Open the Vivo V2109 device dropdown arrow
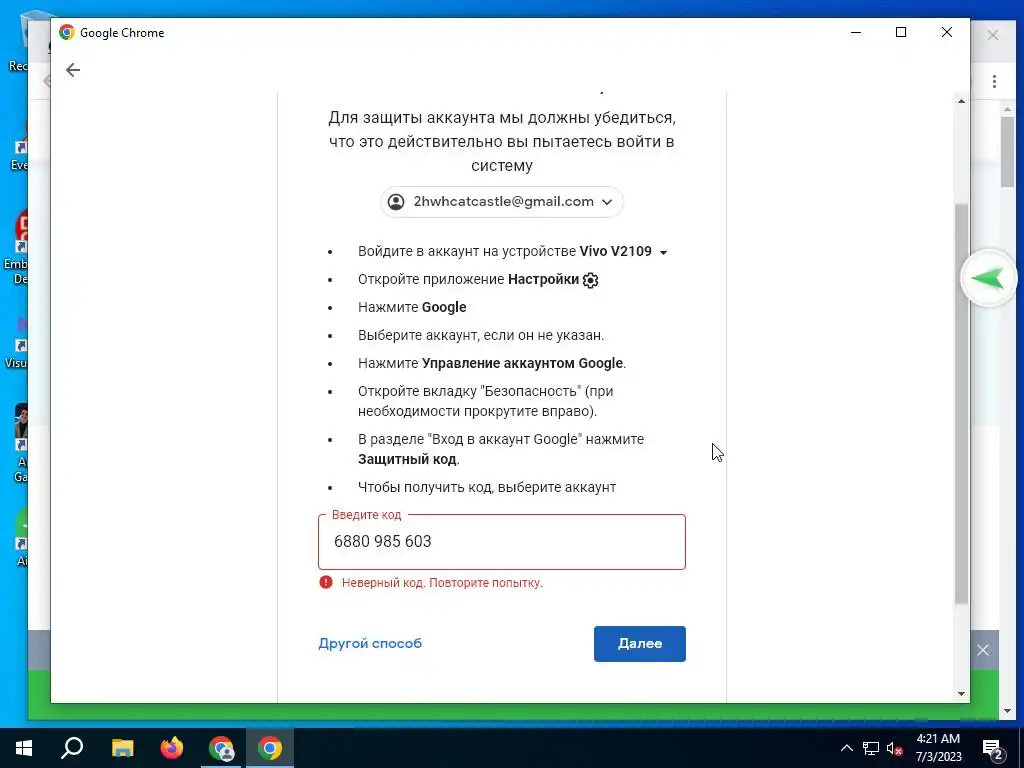This screenshot has width=1024, height=768. pos(664,253)
